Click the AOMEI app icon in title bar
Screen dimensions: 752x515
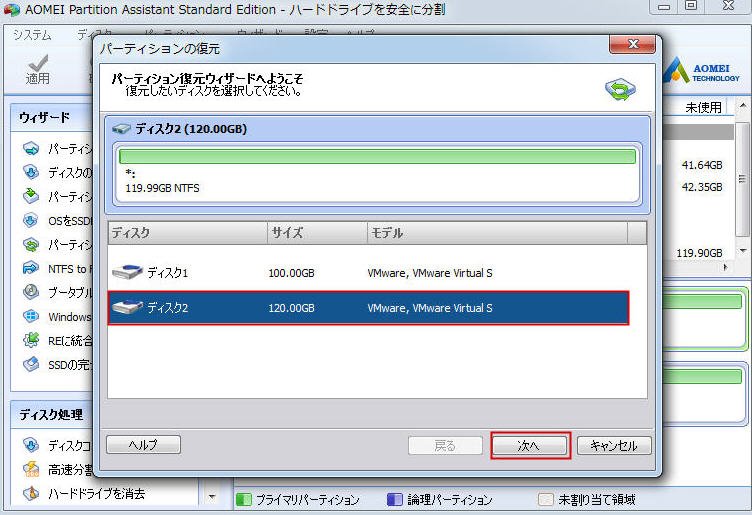[x=12, y=10]
